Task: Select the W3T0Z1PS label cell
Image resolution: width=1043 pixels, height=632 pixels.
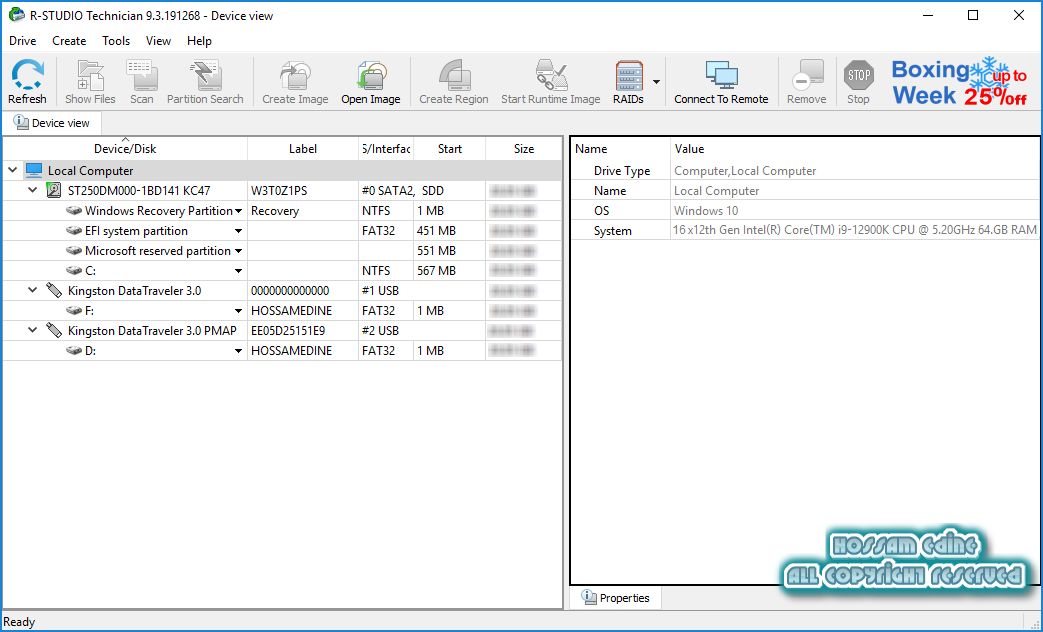Action: click(303, 190)
